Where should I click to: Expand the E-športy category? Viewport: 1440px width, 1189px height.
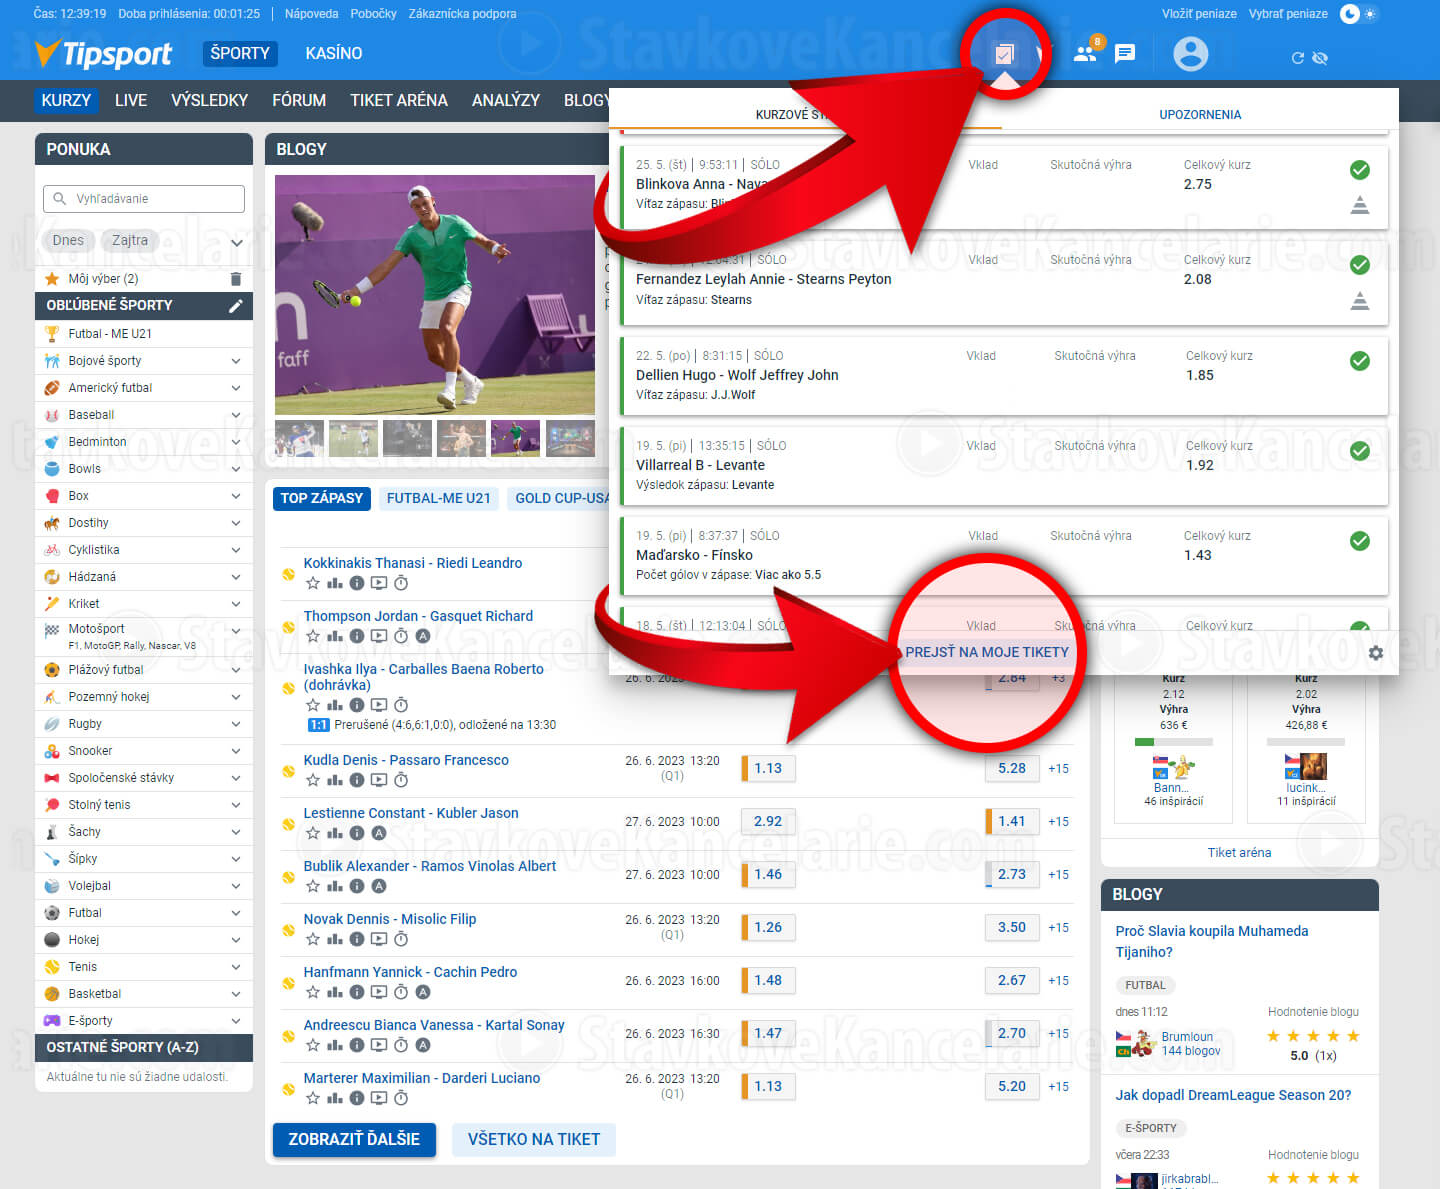coord(236,1021)
